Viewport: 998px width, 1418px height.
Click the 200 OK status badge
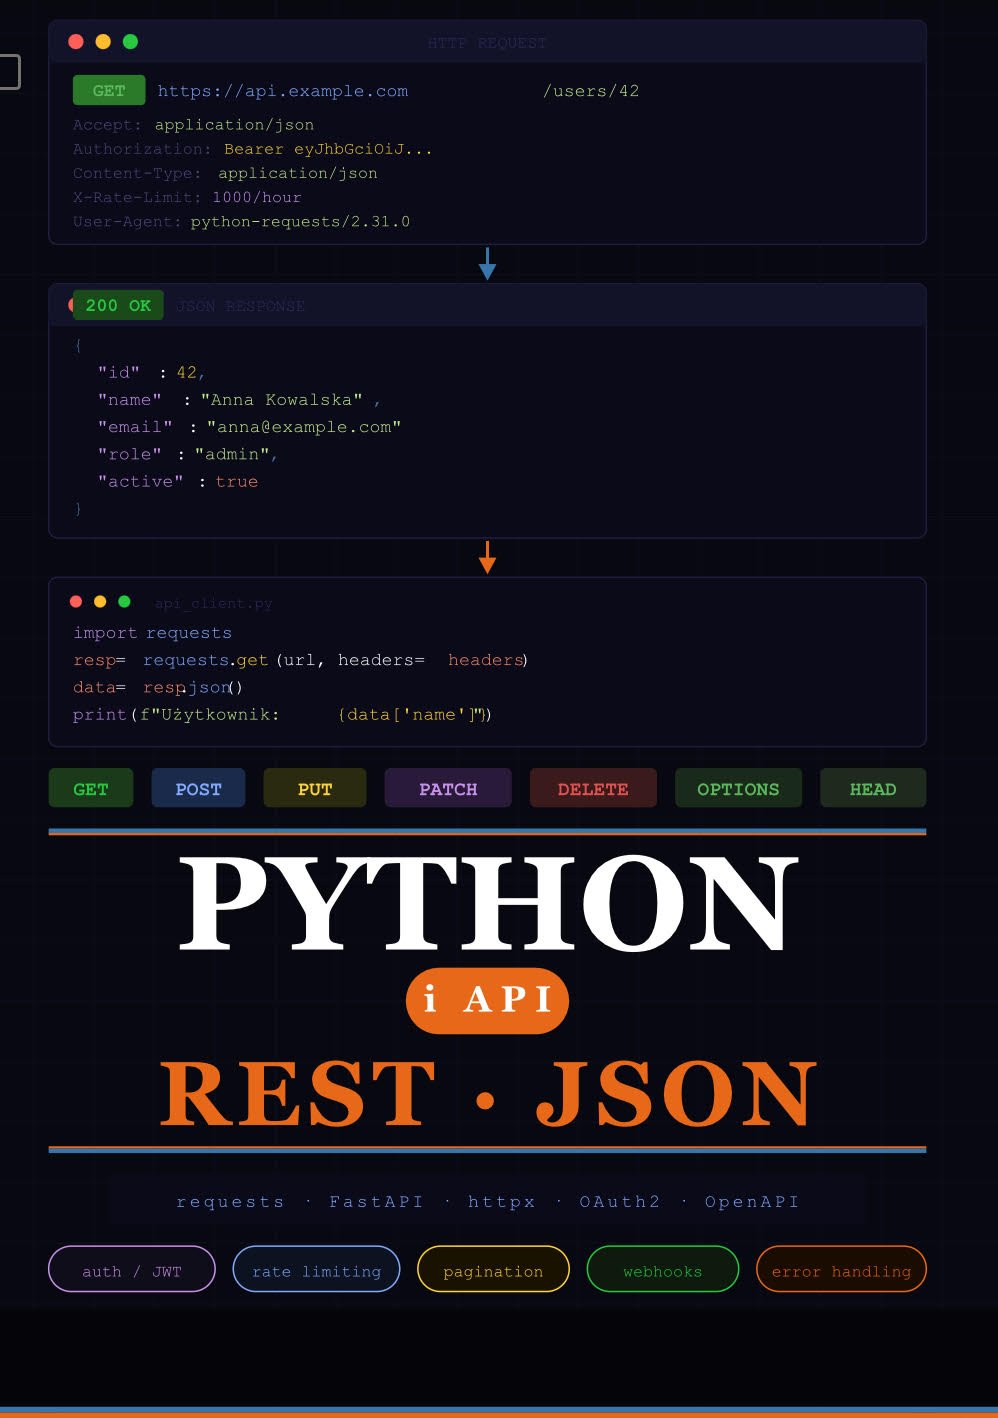[x=118, y=305]
